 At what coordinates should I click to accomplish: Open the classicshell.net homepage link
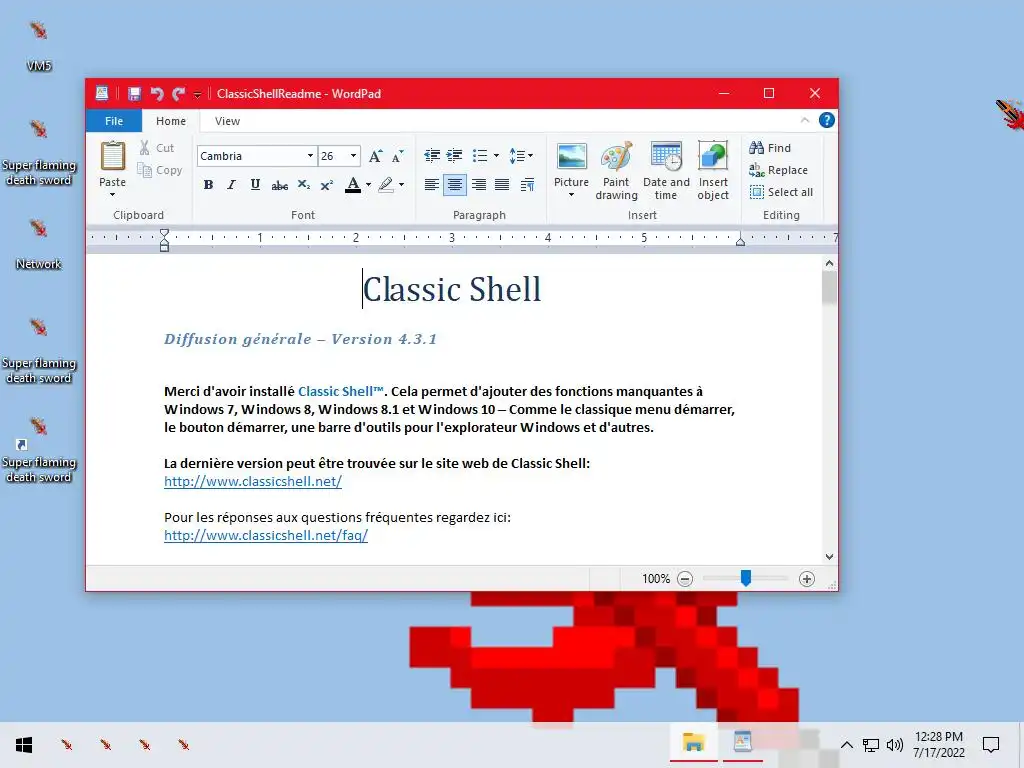253,481
